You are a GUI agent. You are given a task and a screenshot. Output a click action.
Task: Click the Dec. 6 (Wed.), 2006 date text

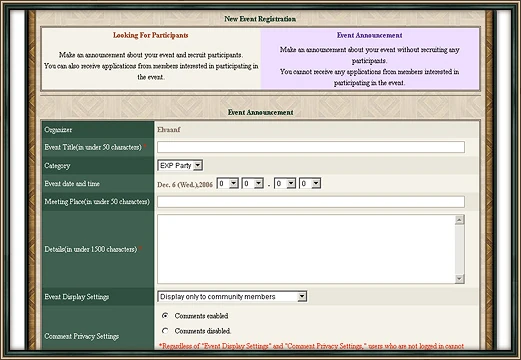point(185,184)
